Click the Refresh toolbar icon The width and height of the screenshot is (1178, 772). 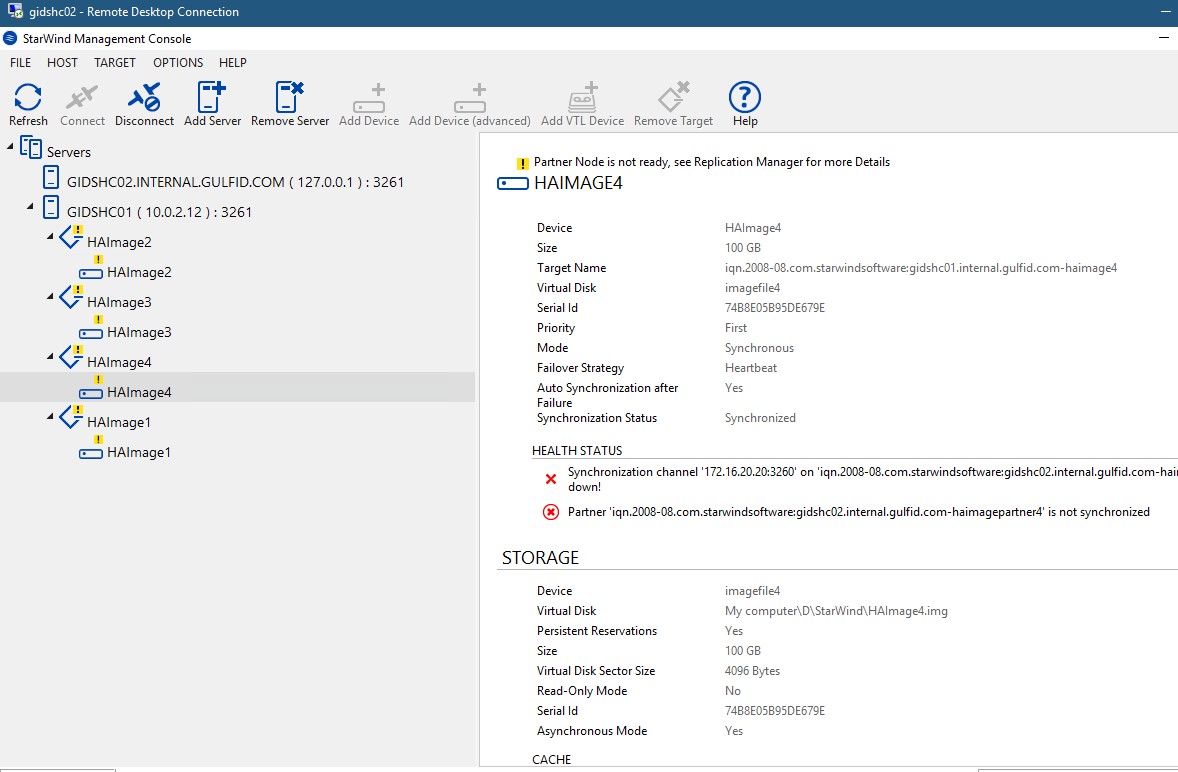point(28,97)
